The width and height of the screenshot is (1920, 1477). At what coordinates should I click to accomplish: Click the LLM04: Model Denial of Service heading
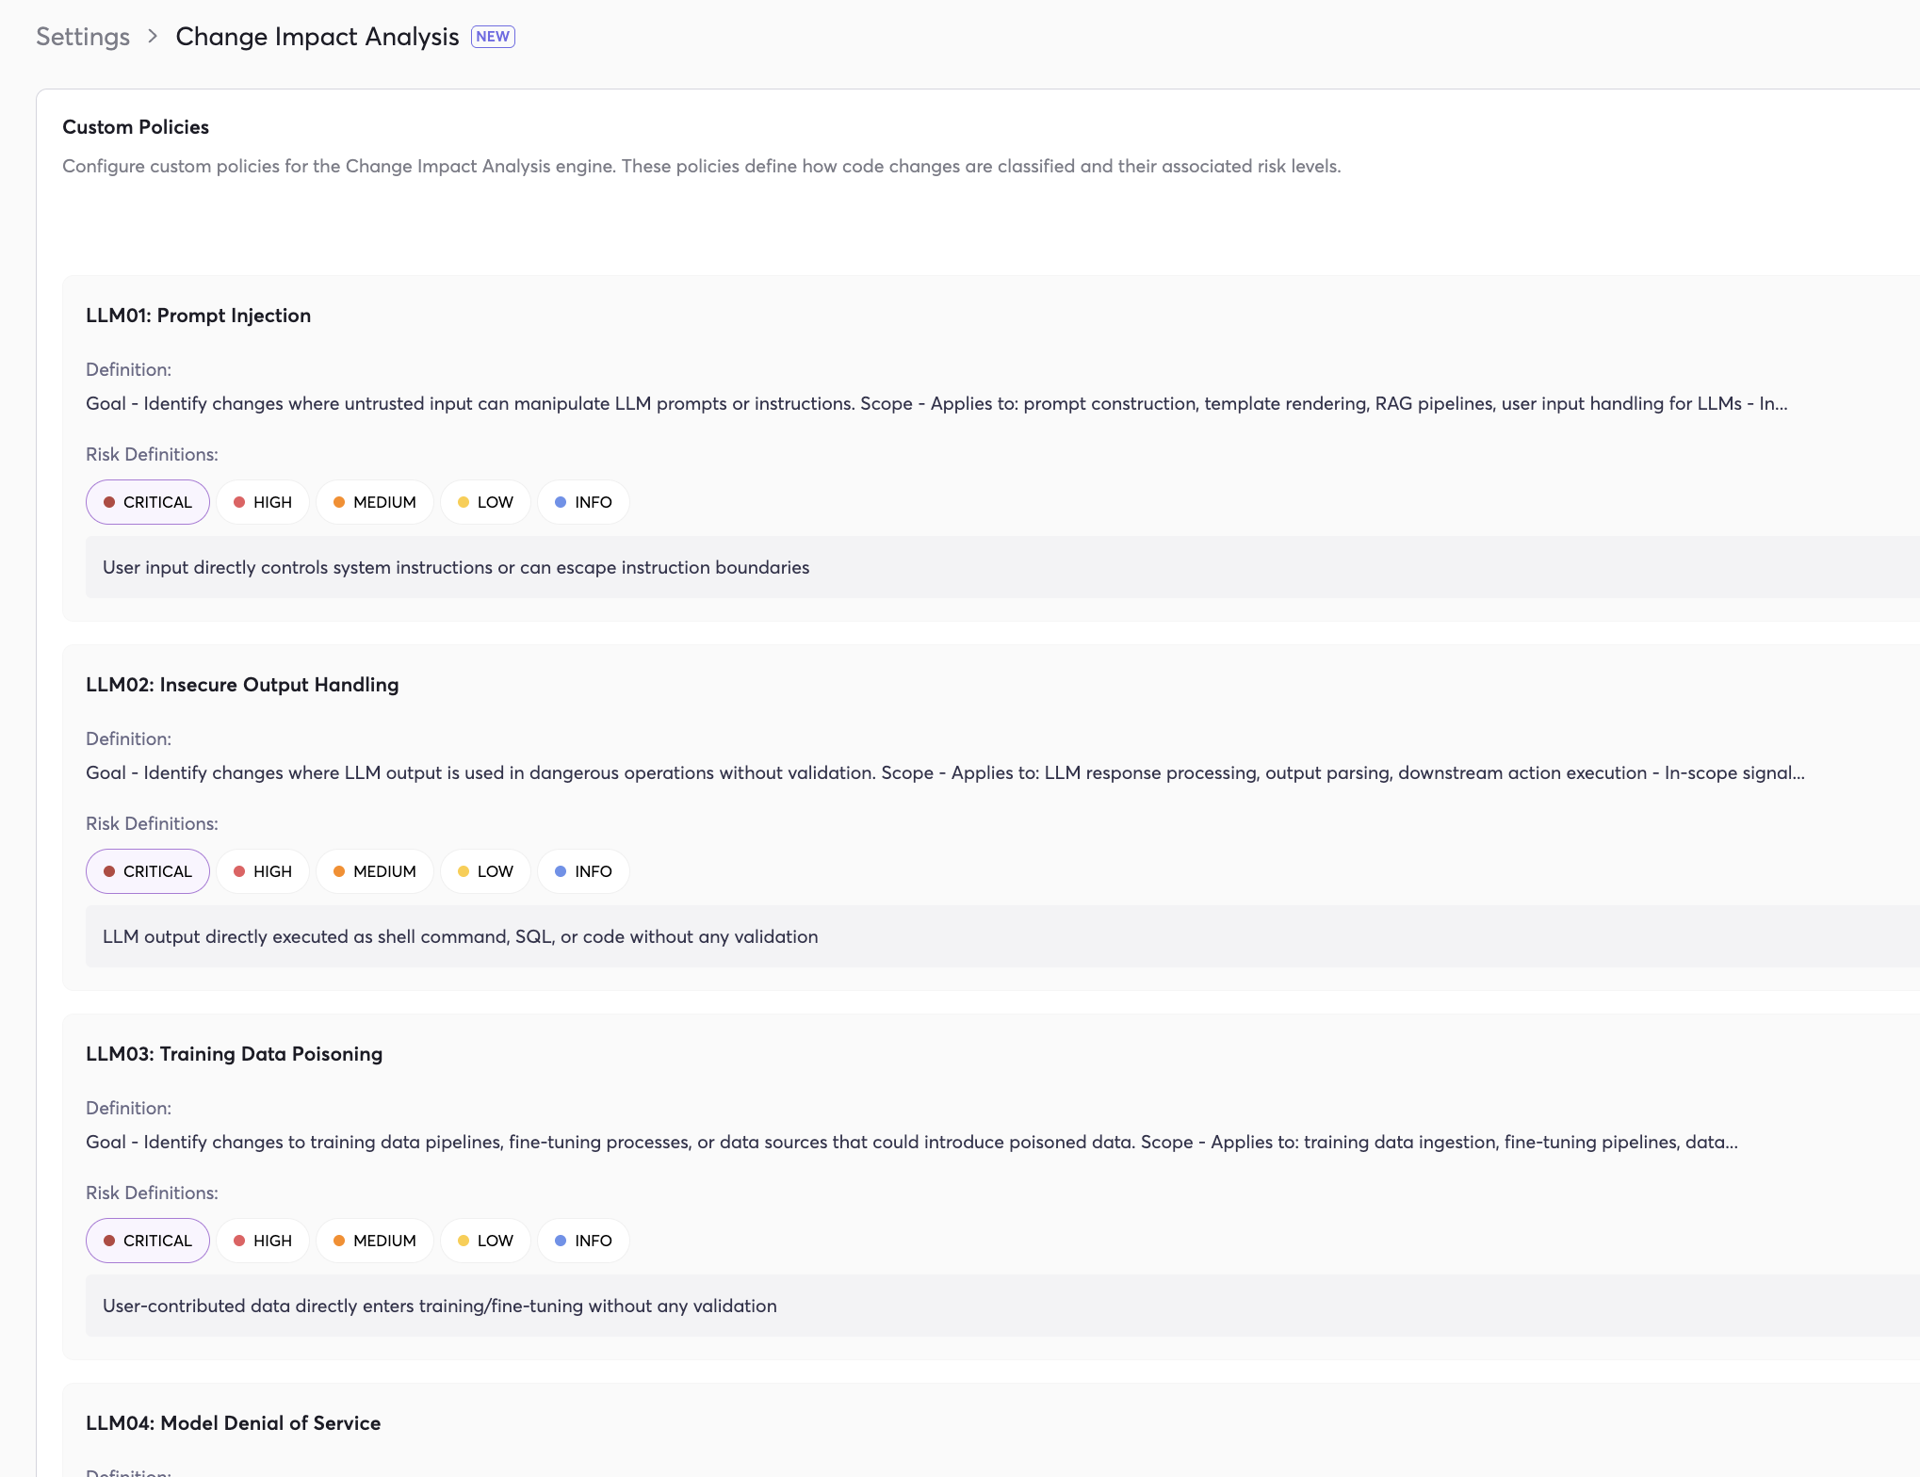[x=233, y=1423]
